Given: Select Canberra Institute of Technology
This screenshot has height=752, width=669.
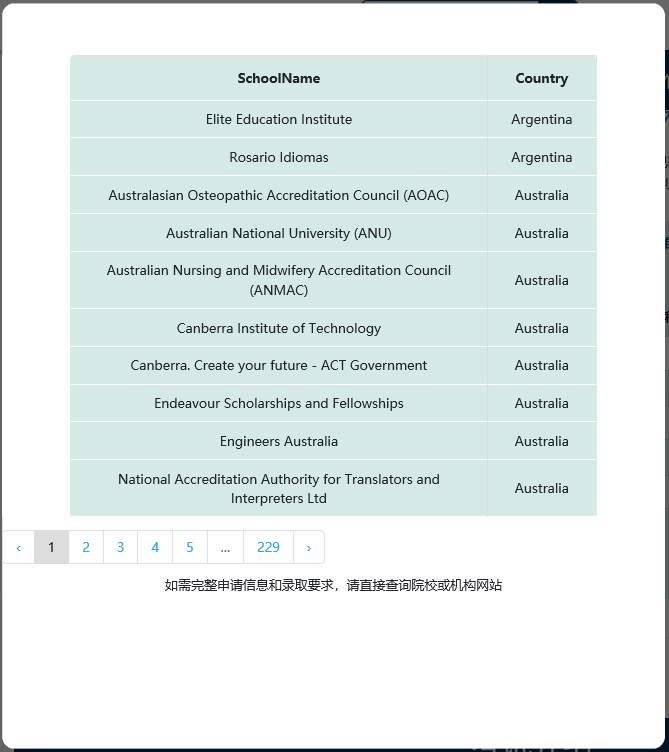Looking at the screenshot, I should (279, 328).
